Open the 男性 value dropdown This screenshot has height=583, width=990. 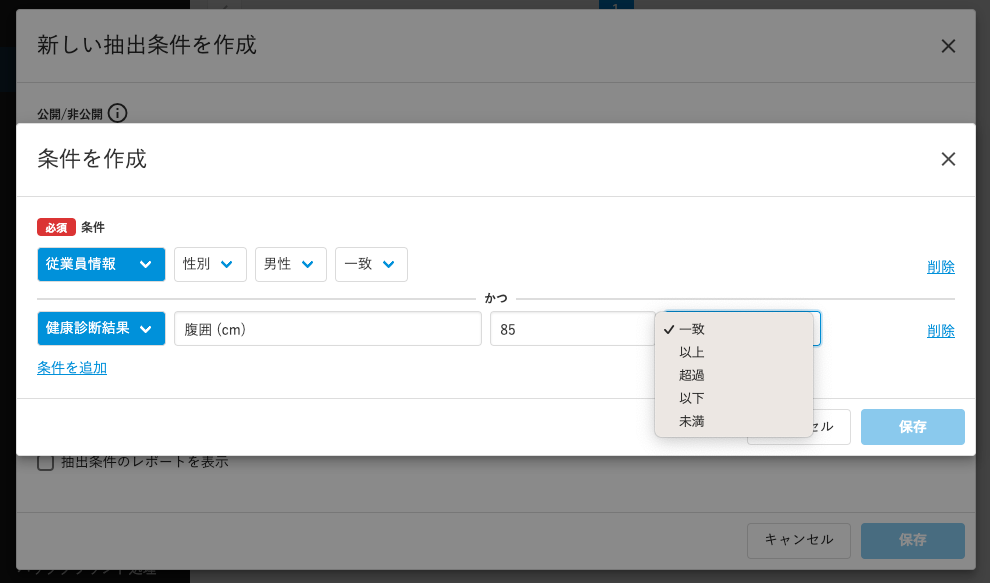click(x=290, y=264)
